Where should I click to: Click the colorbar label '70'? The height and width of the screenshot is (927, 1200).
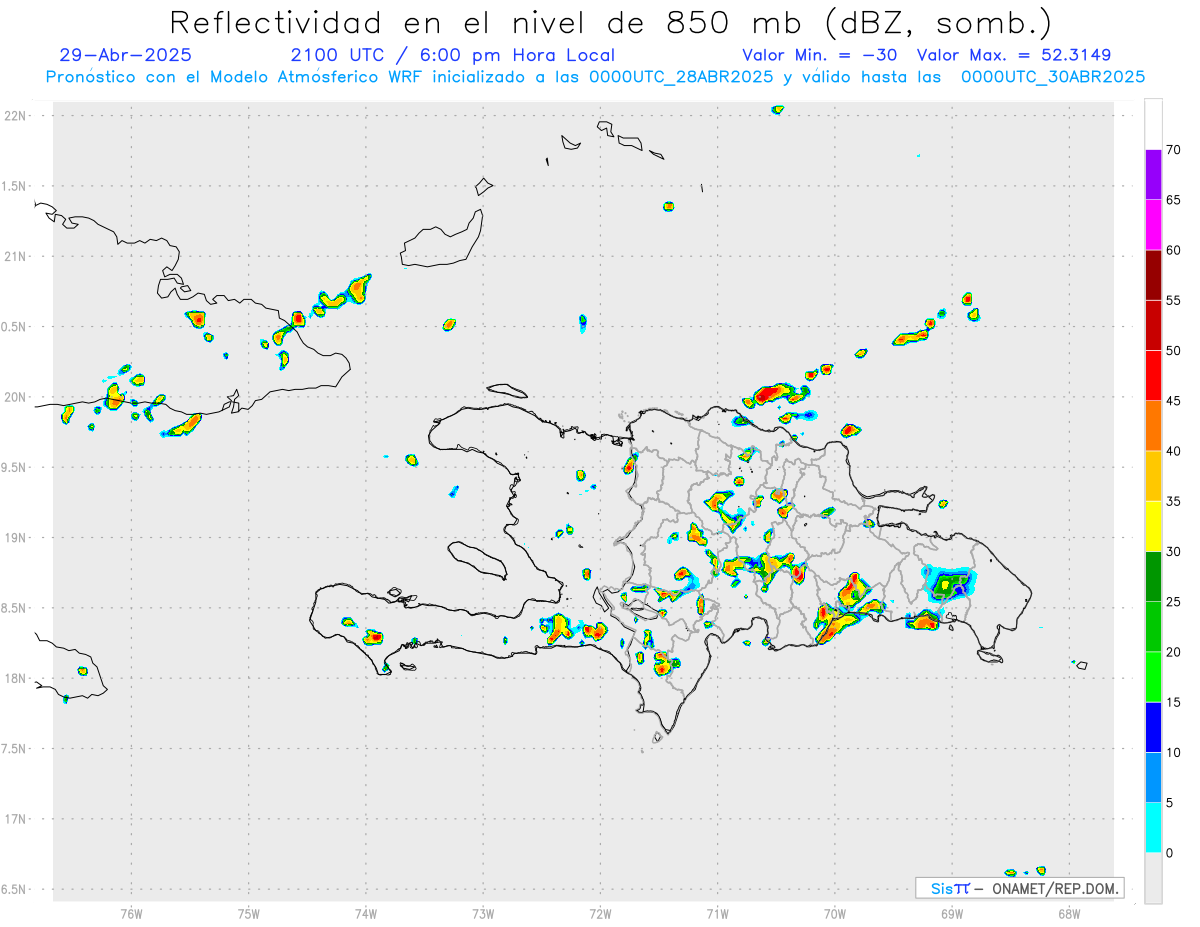(1174, 150)
